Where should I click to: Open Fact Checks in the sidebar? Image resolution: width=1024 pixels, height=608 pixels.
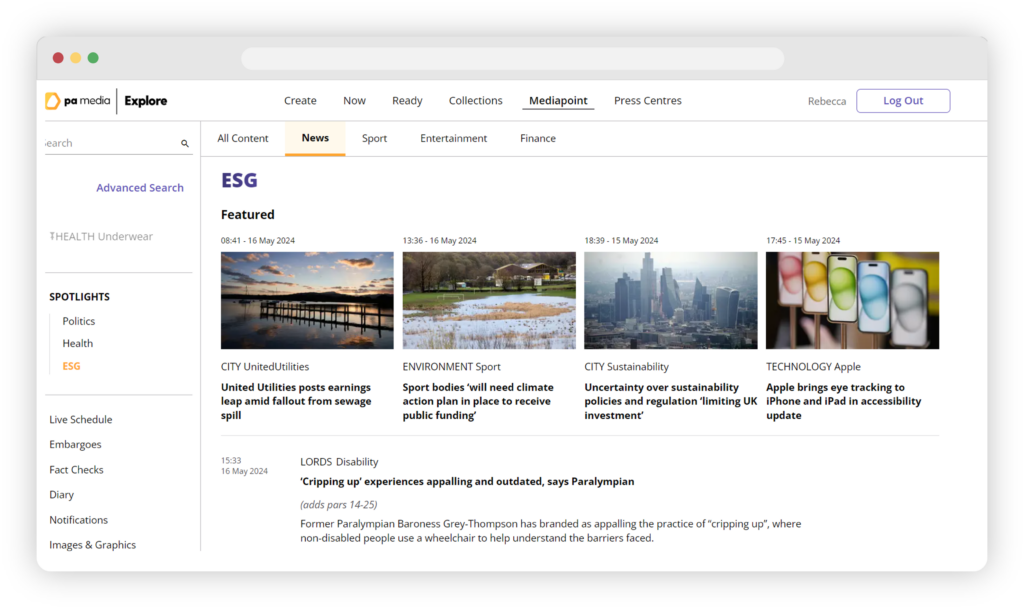[76, 470]
